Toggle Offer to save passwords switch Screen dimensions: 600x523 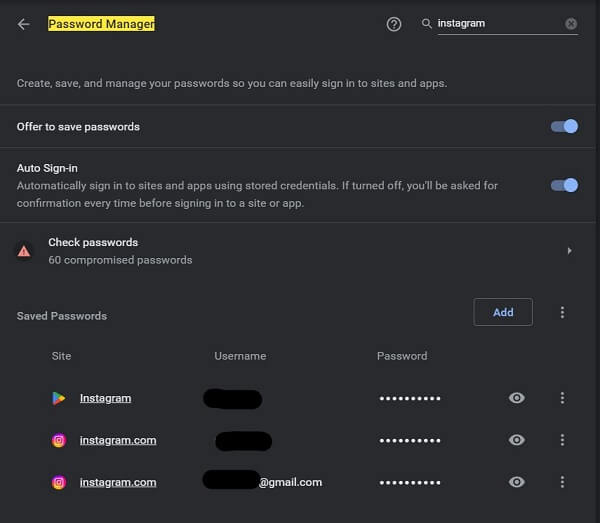(564, 126)
